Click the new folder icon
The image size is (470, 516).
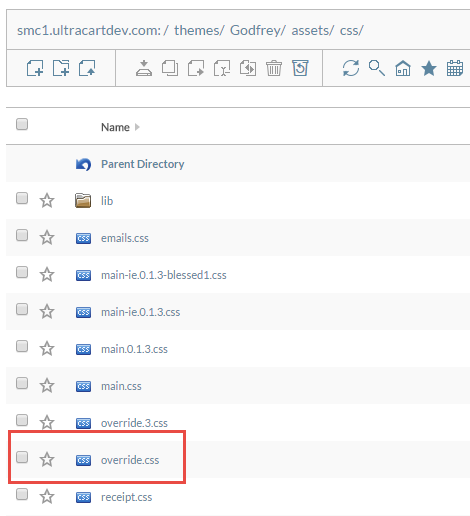tap(61, 68)
